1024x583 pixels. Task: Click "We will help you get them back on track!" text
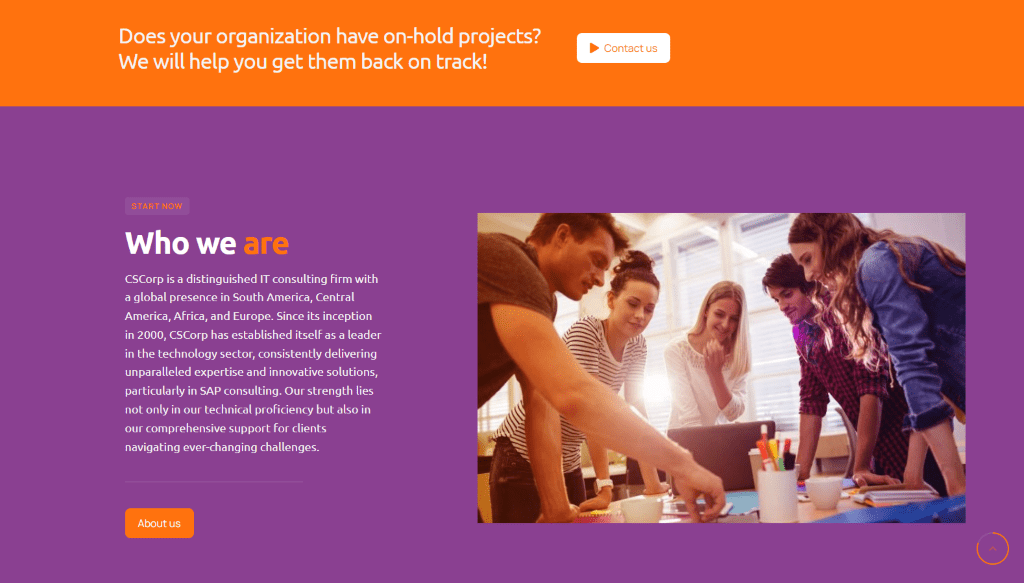click(302, 62)
